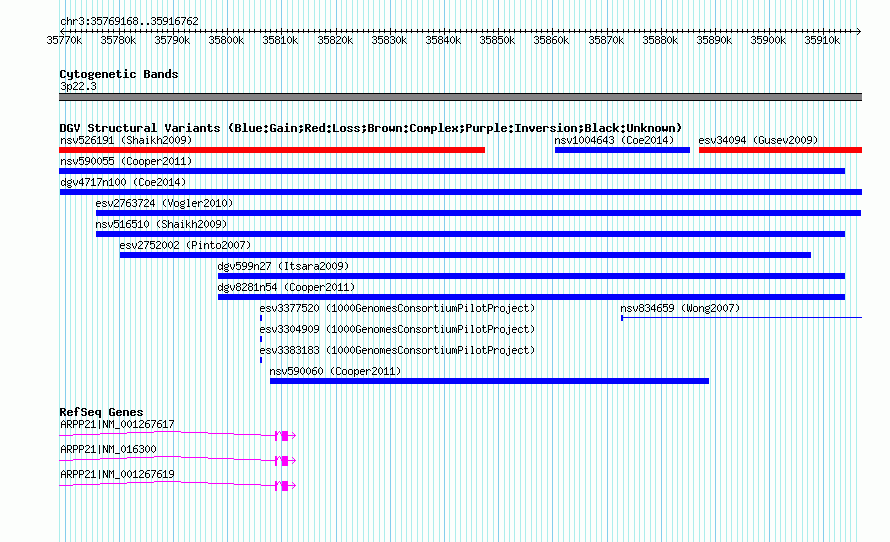This screenshot has height=542, width=890.
Task: Select the nsv1004643 (Coe2014) blue bar
Action: [x=622, y=150]
